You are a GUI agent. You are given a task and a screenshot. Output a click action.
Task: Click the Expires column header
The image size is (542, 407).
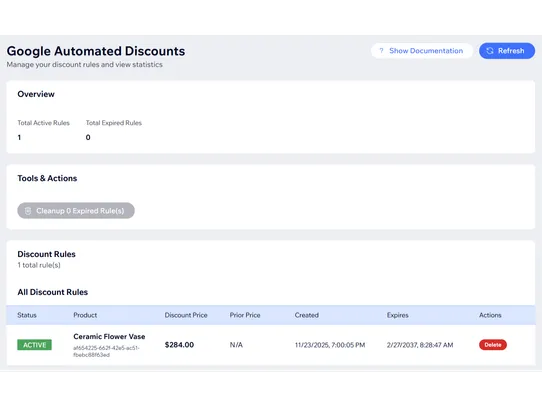click(398, 315)
